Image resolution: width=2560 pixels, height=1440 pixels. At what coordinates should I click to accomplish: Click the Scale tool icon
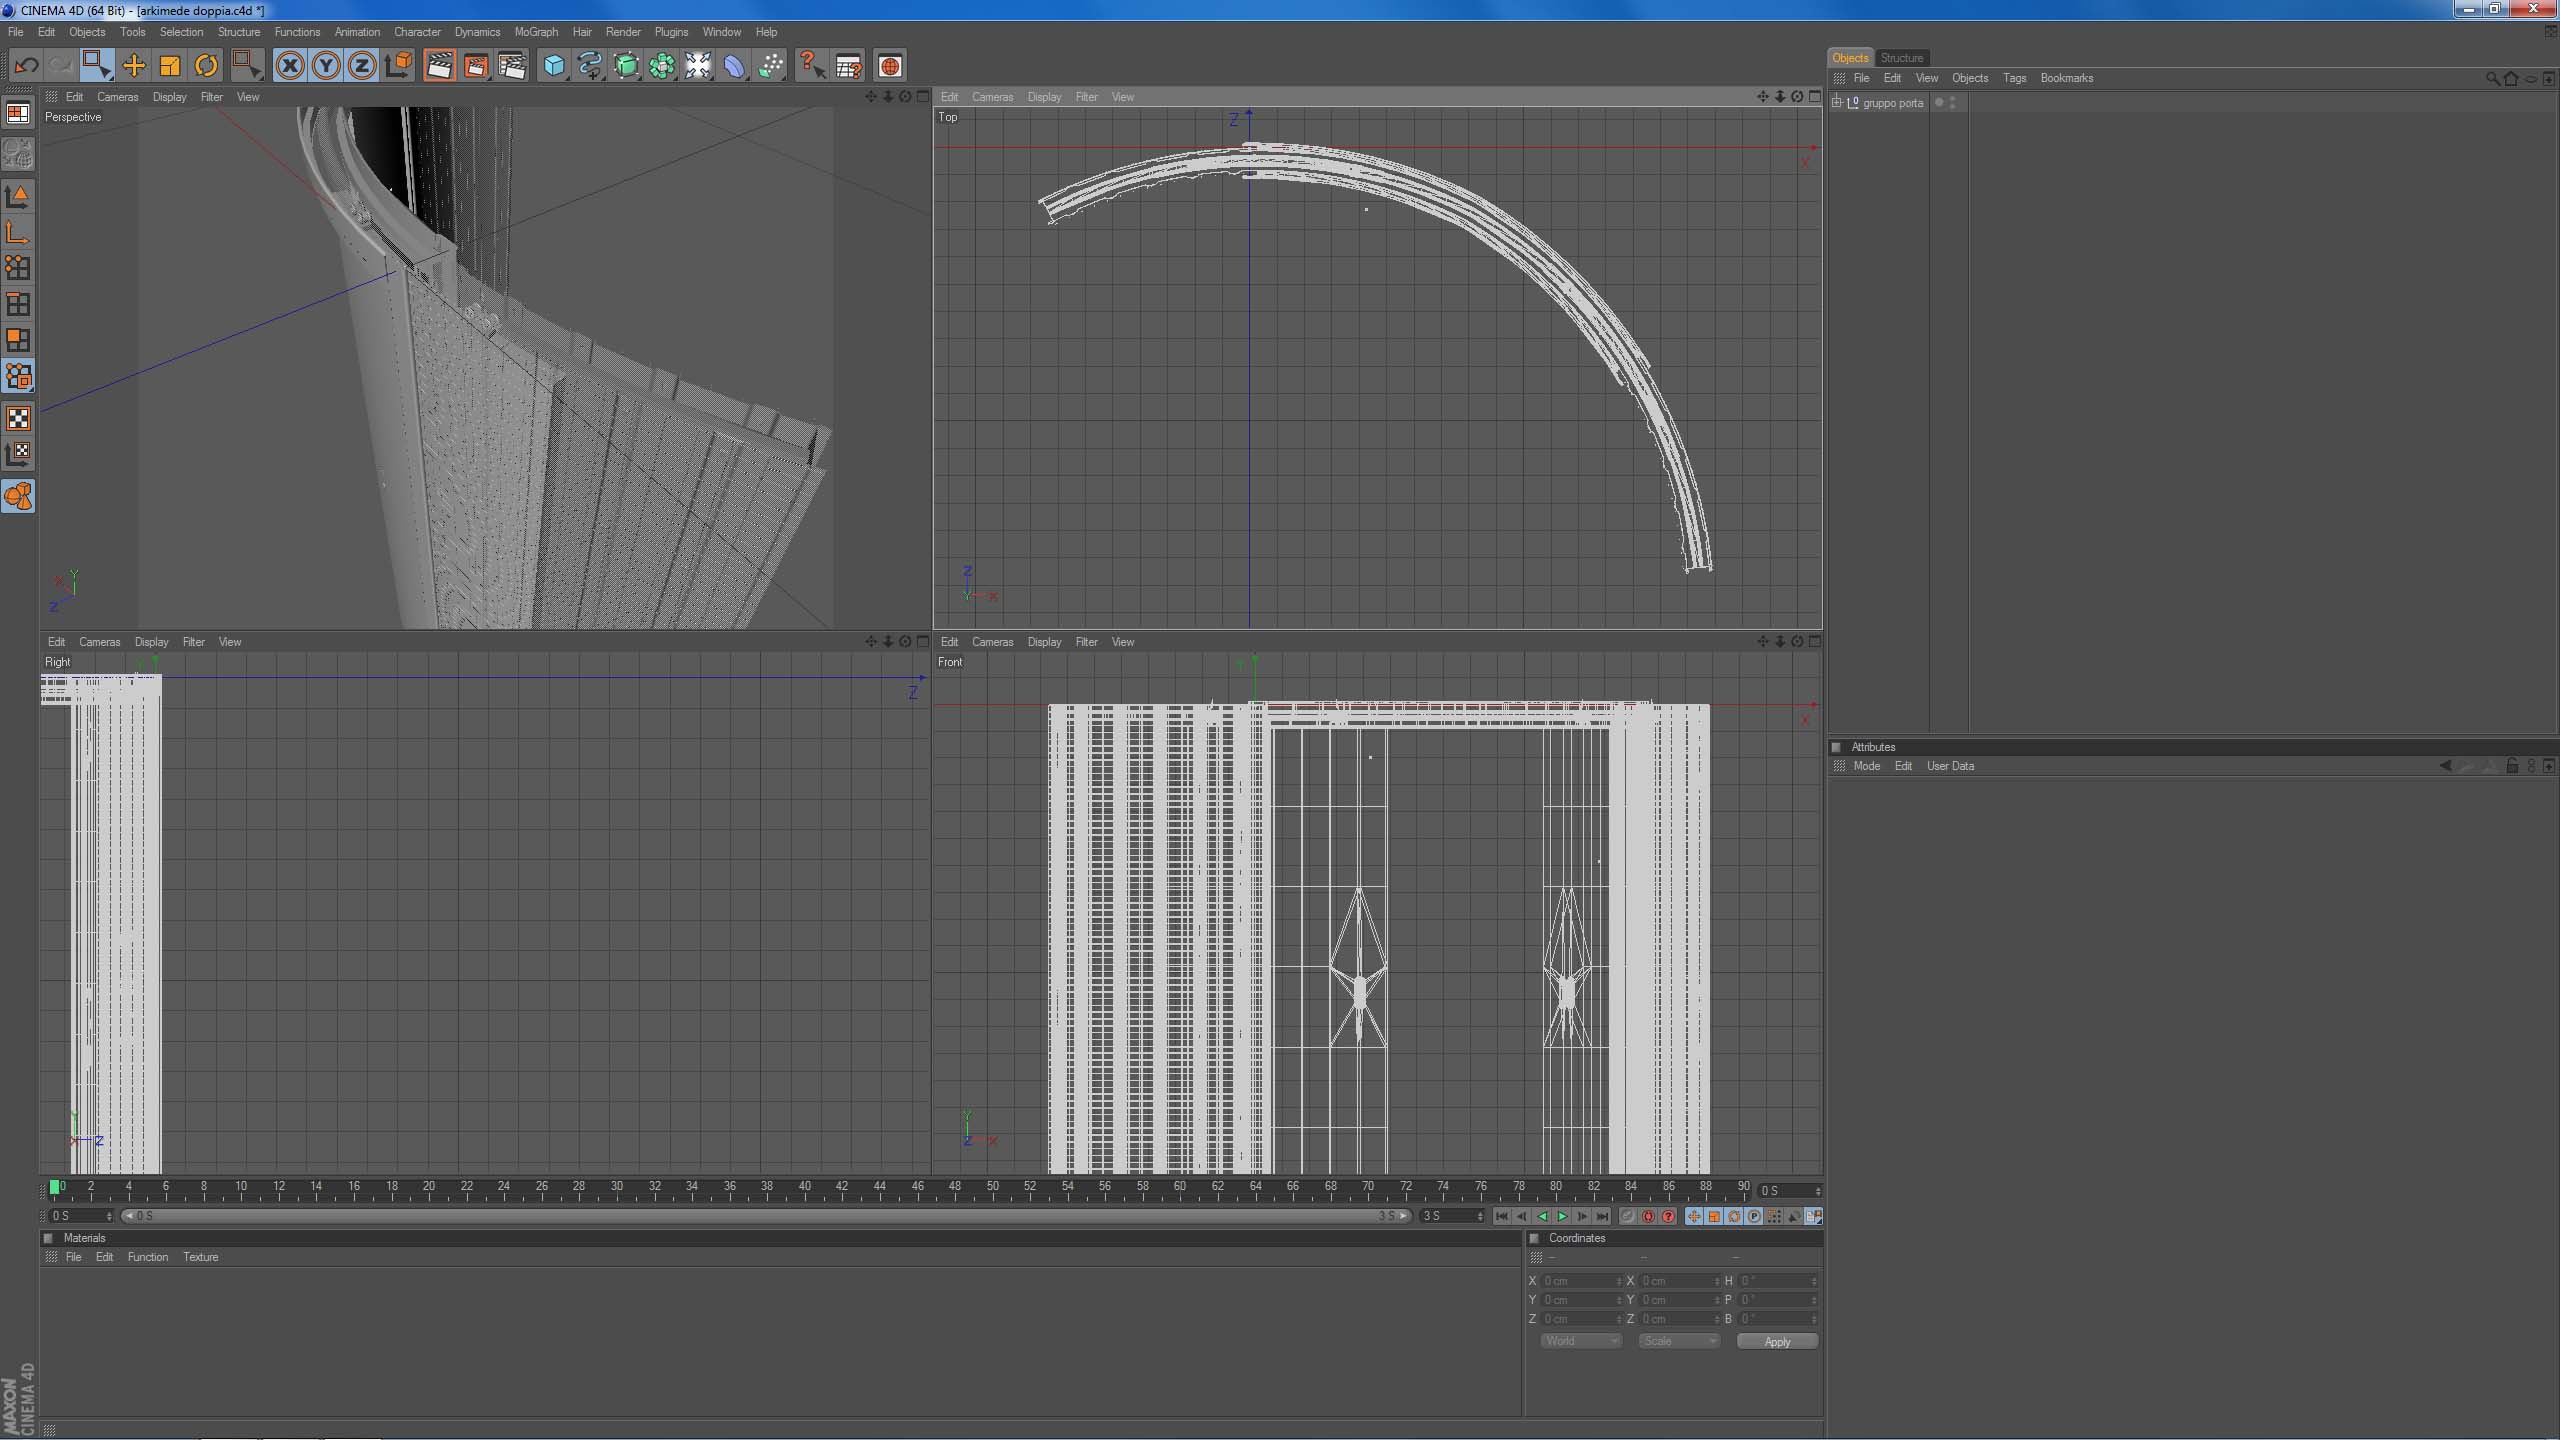pyautogui.click(x=170, y=66)
